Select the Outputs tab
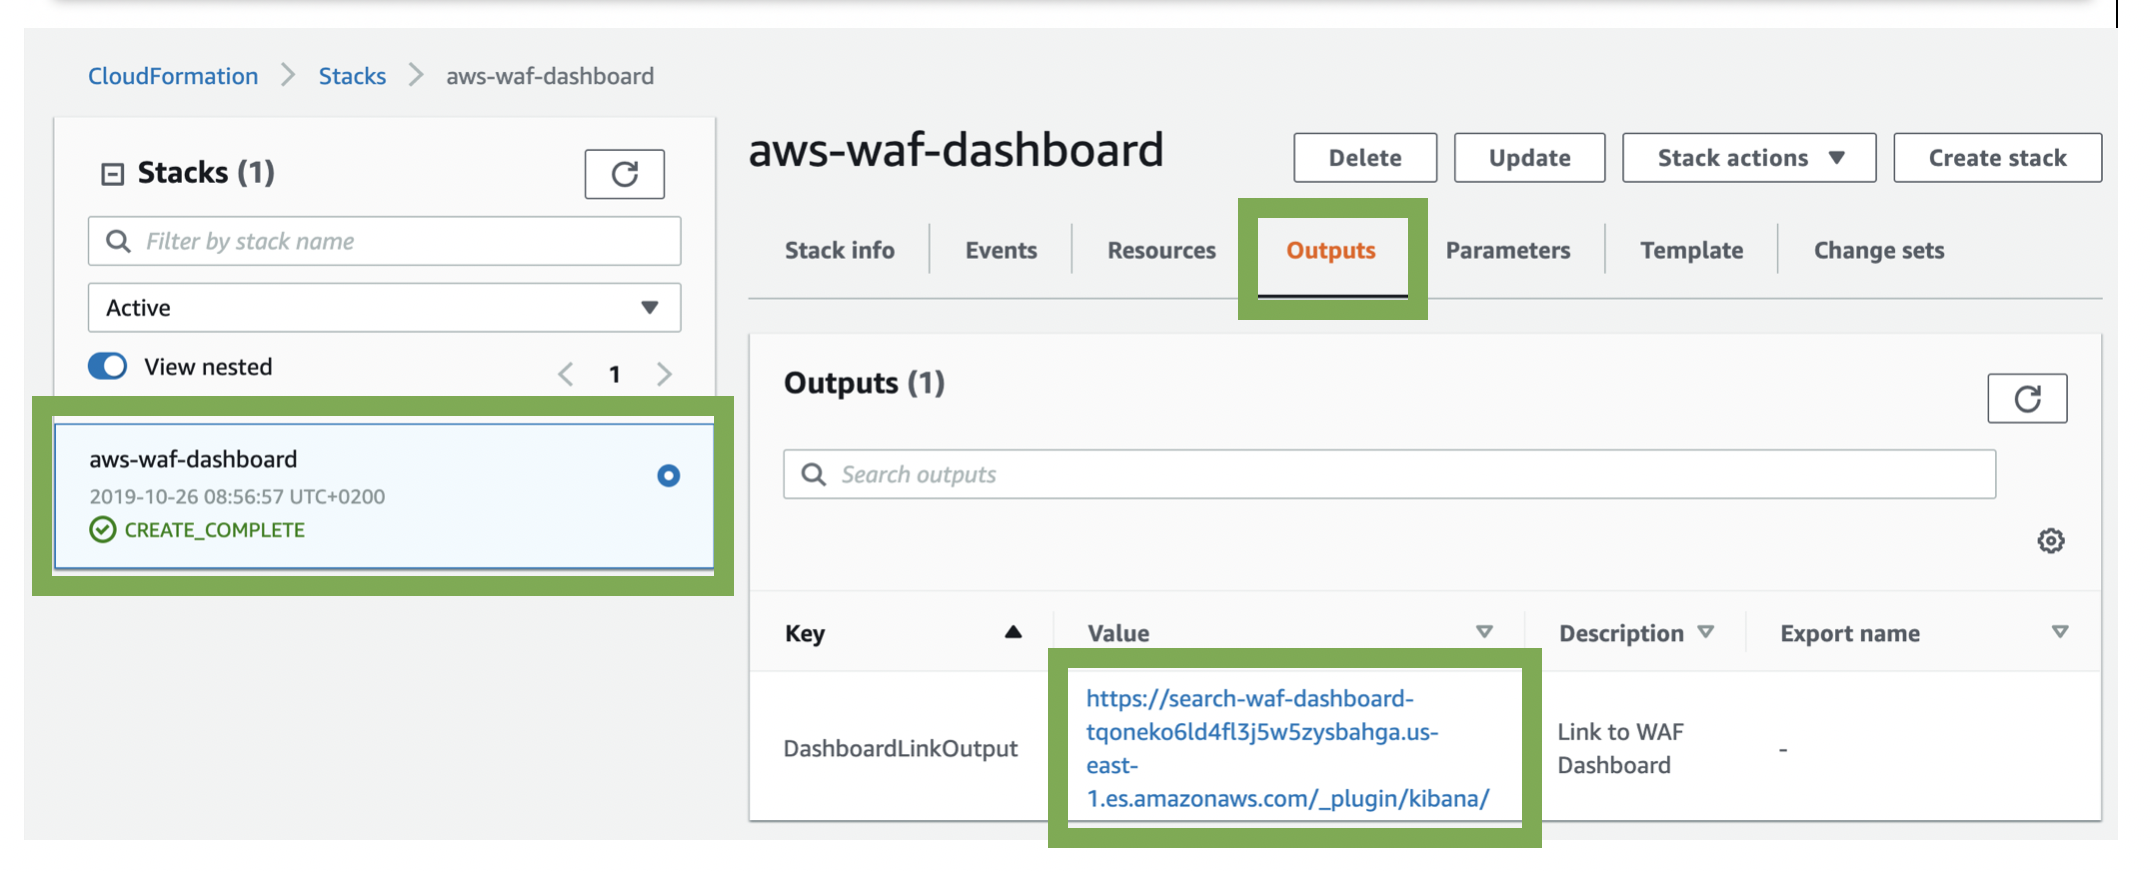The height and width of the screenshot is (872, 2150). click(x=1331, y=250)
